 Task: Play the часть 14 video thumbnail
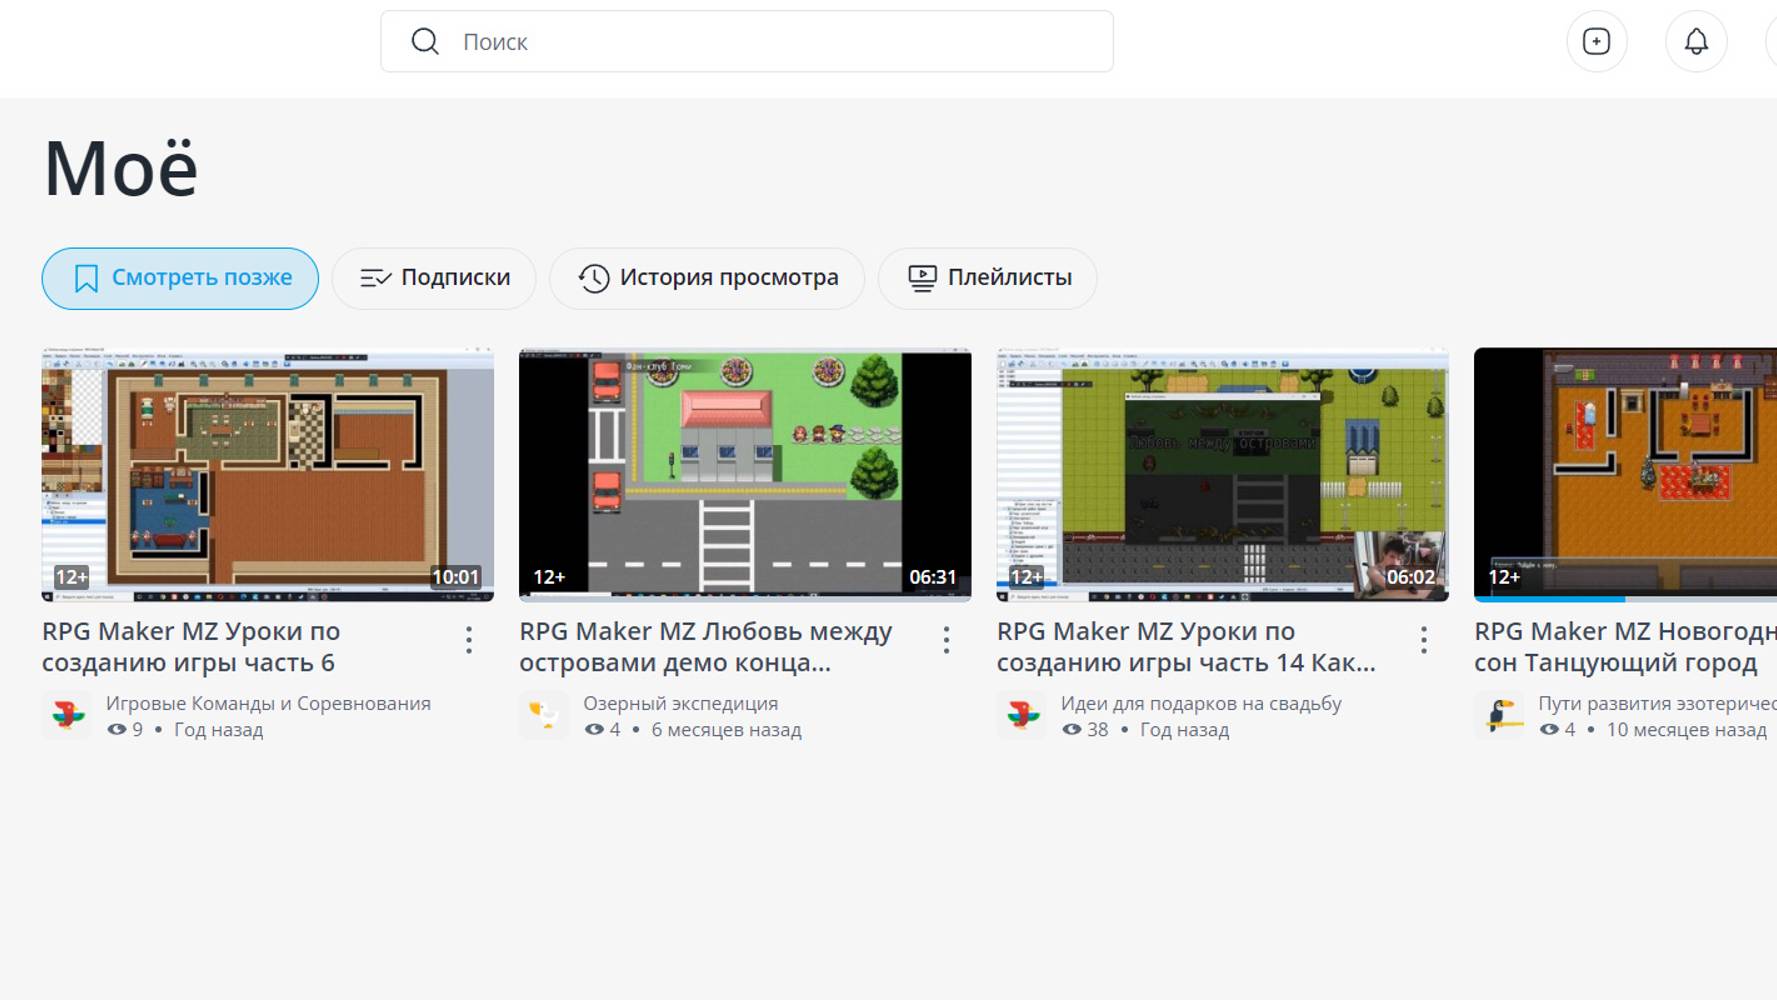tap(1223, 475)
